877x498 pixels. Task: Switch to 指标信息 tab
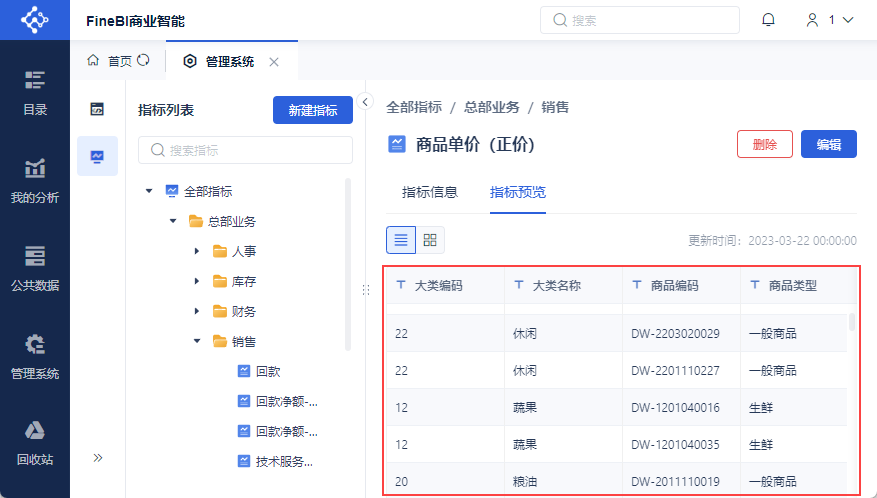pyautogui.click(x=430, y=192)
